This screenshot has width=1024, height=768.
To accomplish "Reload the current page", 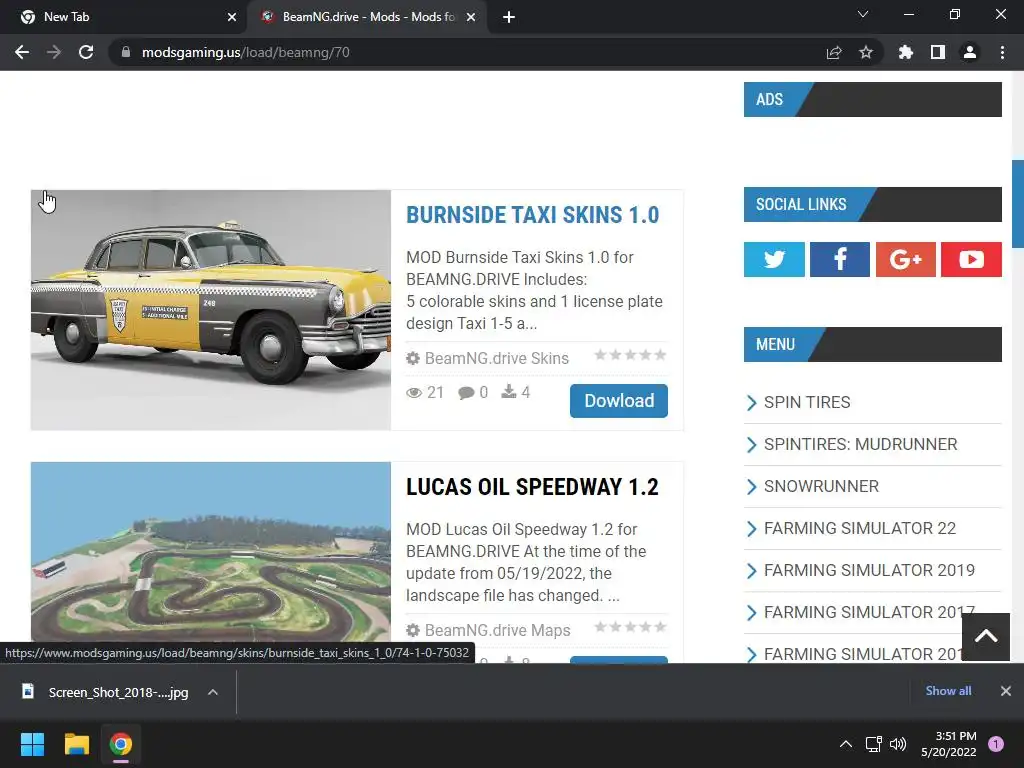I will click(x=86, y=52).
